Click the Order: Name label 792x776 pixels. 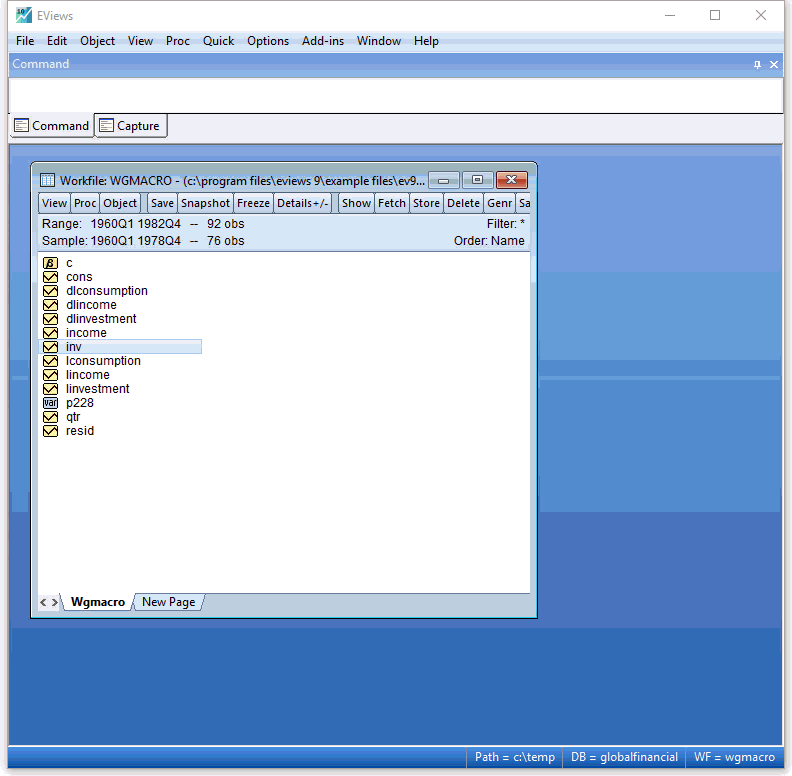489,241
